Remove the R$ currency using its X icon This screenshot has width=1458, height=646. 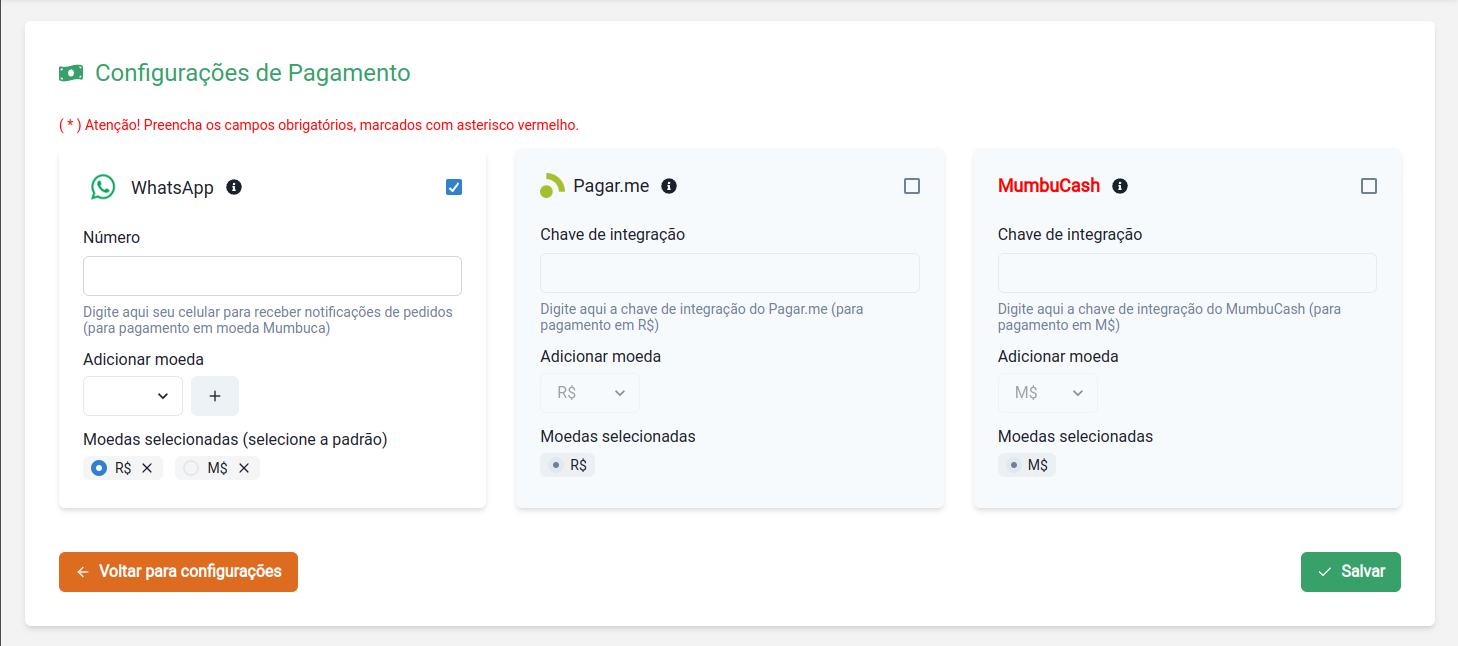tap(146, 467)
